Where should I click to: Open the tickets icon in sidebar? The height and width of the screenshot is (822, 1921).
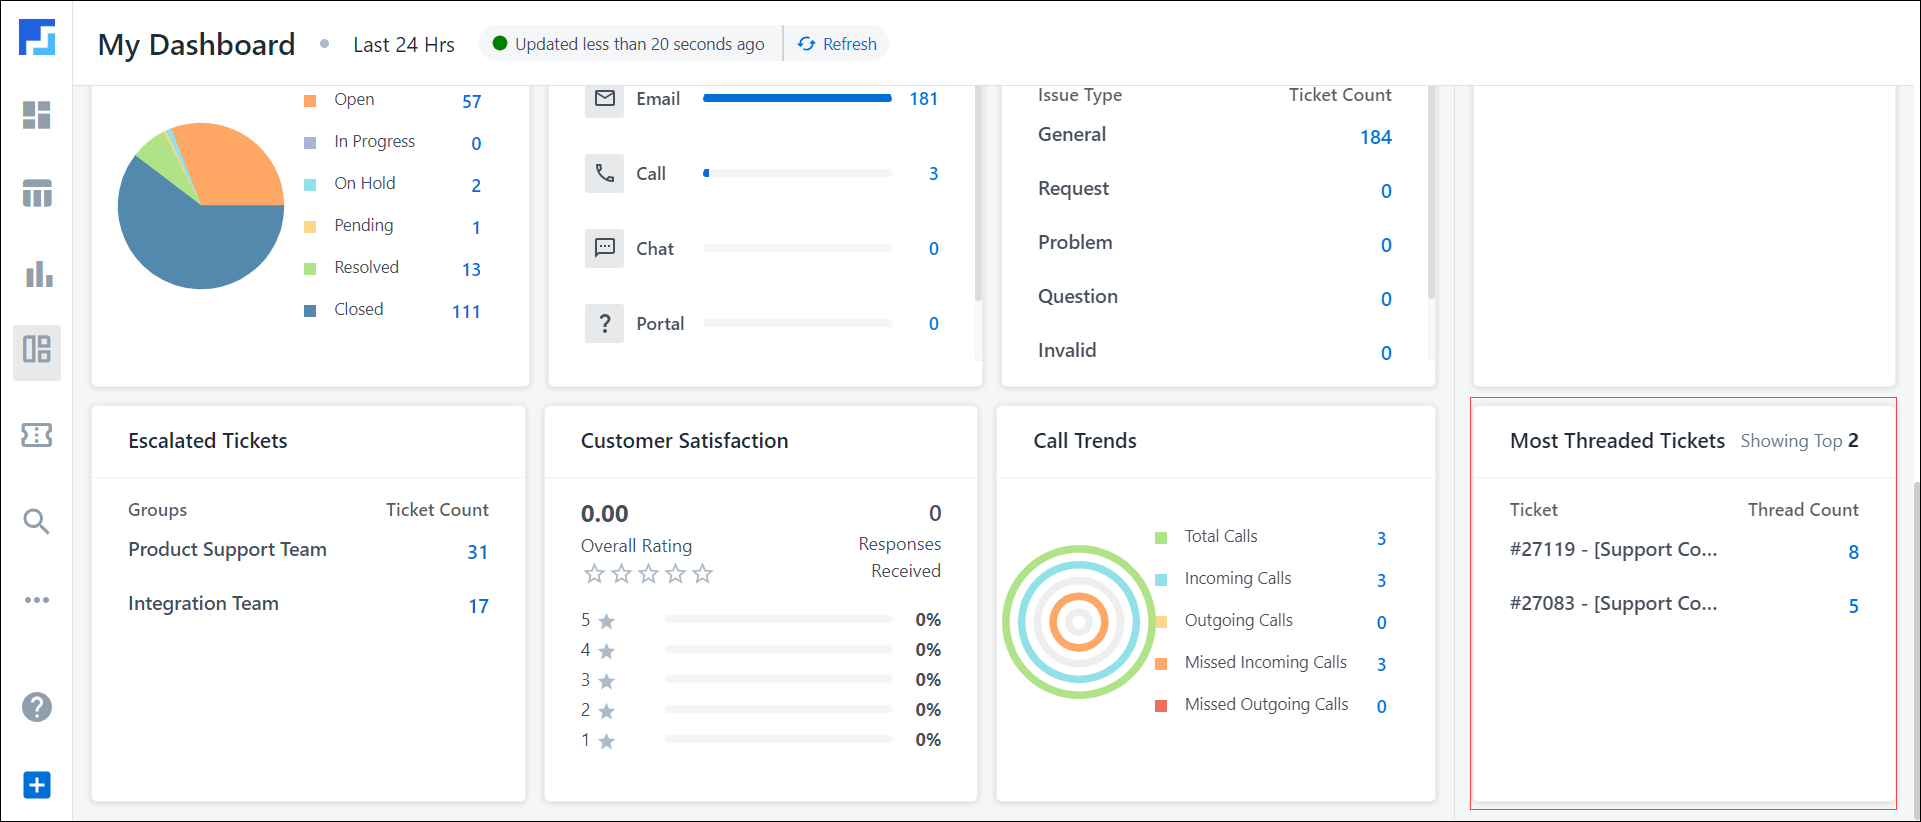[37, 435]
